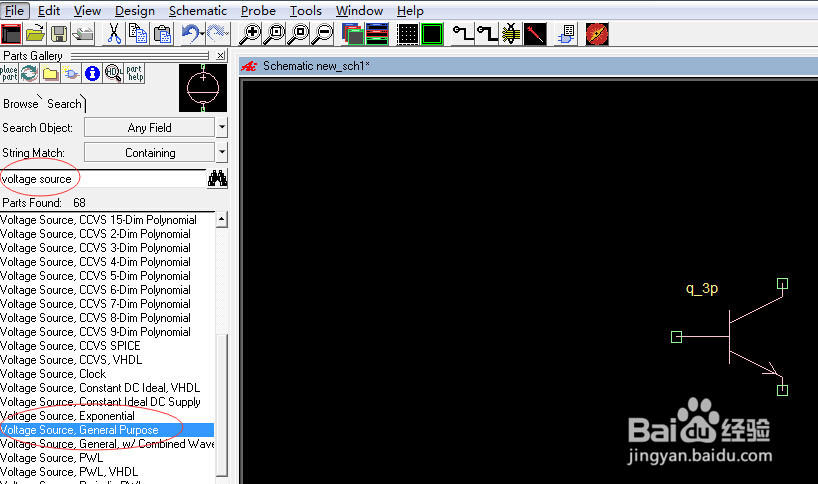Click the new gate symbol icon

[x=71, y=74]
